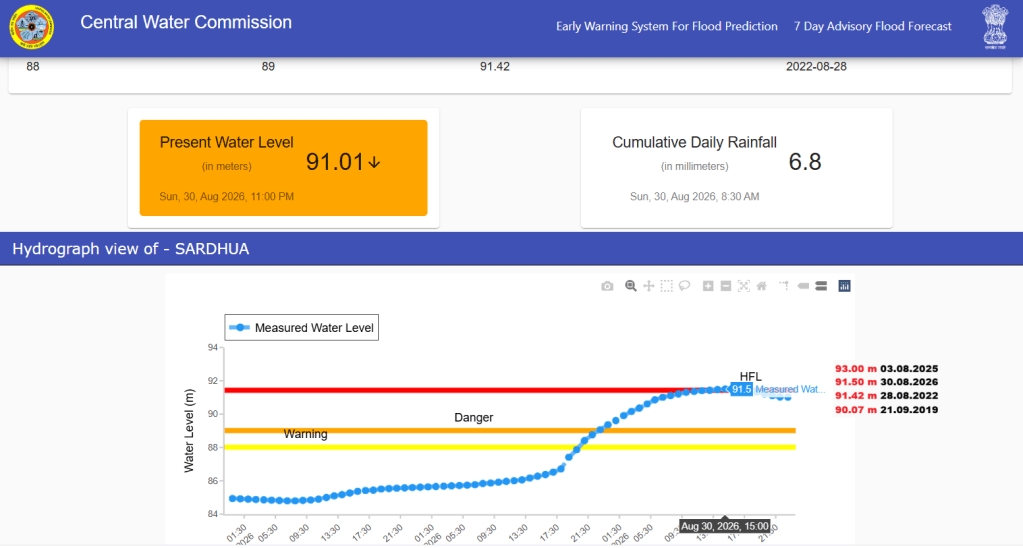The width and height of the screenshot is (1023, 548).
Task: Click the Zoom out minus icon
Action: (x=725, y=286)
